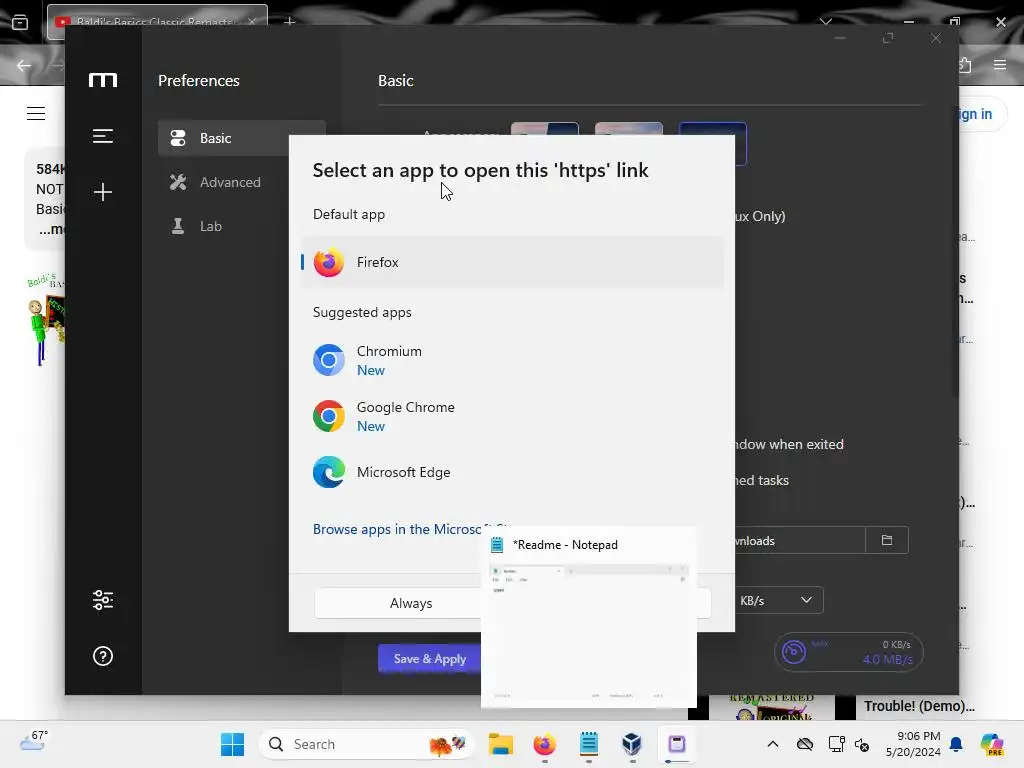Click the taskbar Search box
This screenshot has height=768, width=1024.
(367, 744)
